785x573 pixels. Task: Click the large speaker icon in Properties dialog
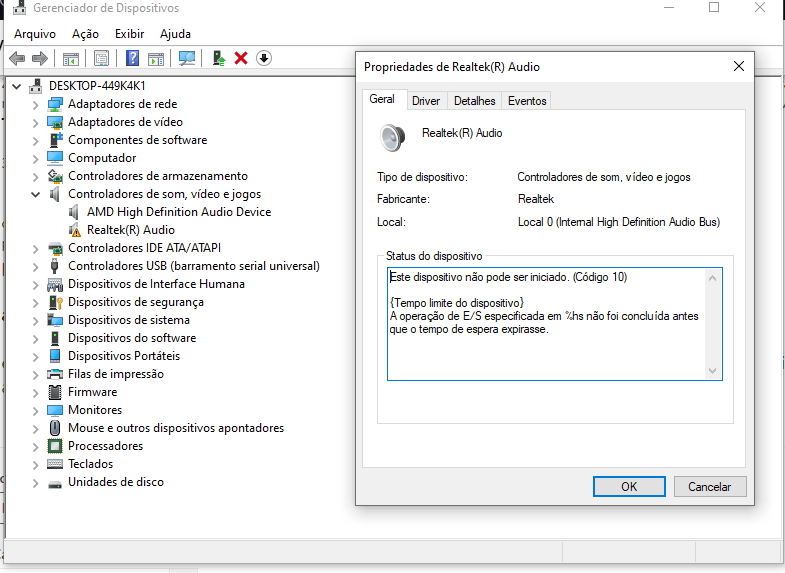point(392,138)
